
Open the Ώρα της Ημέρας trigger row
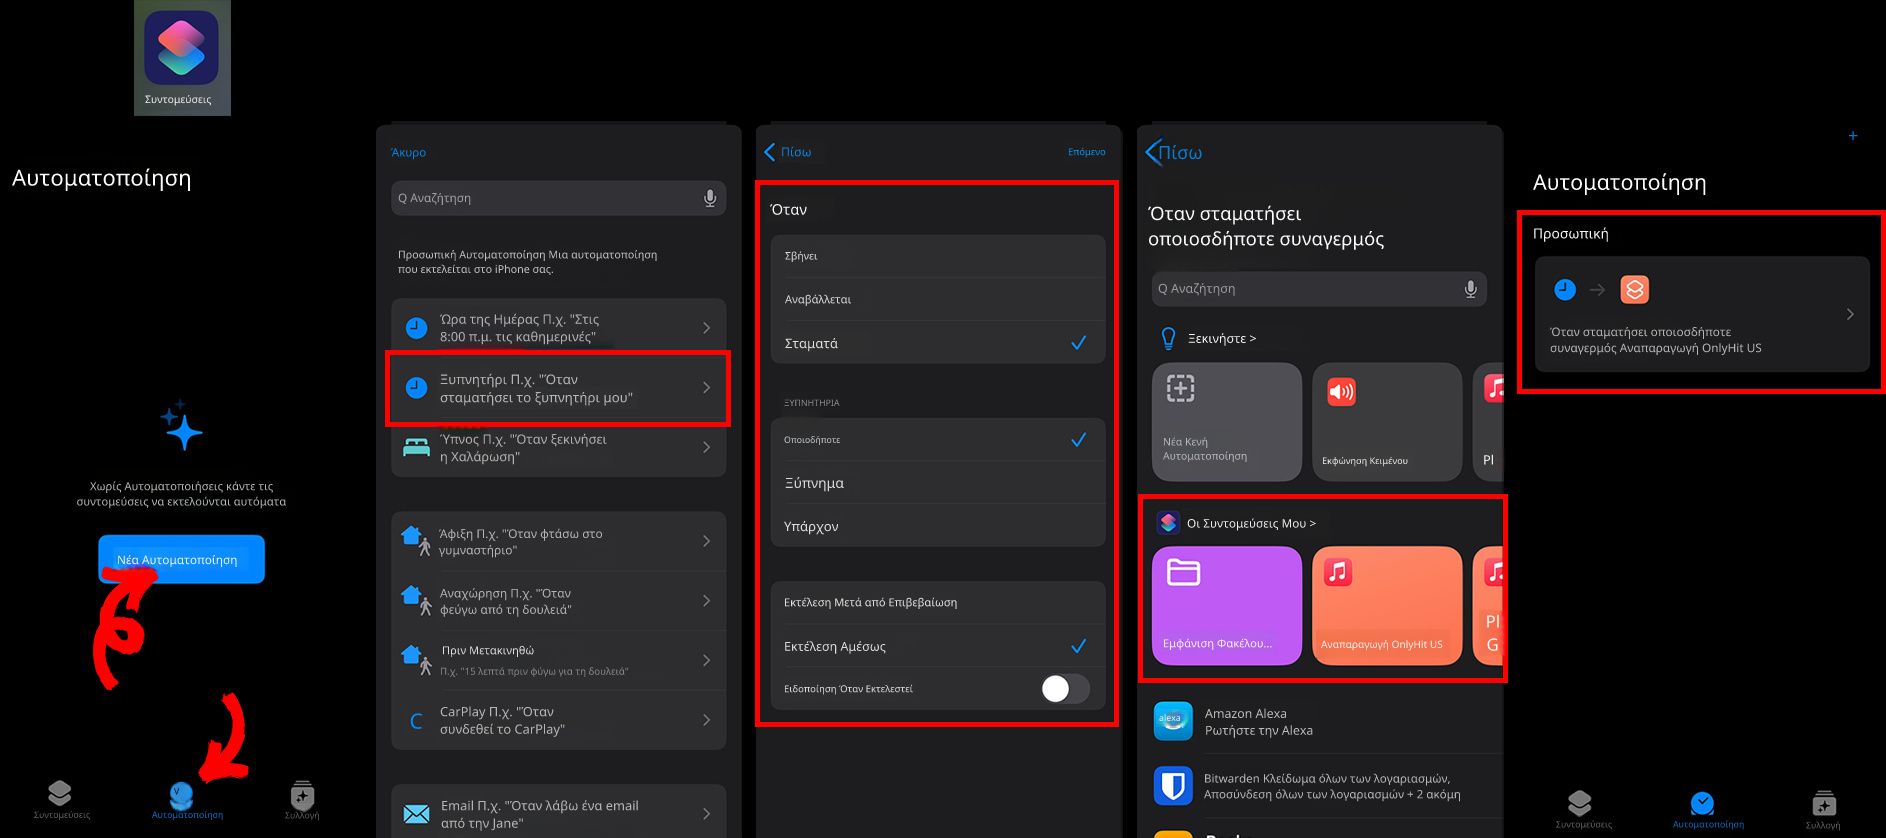click(x=558, y=328)
